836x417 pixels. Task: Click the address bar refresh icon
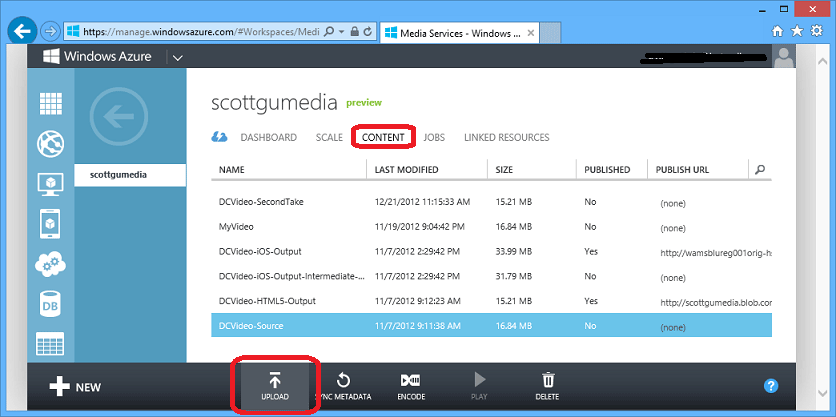(367, 32)
